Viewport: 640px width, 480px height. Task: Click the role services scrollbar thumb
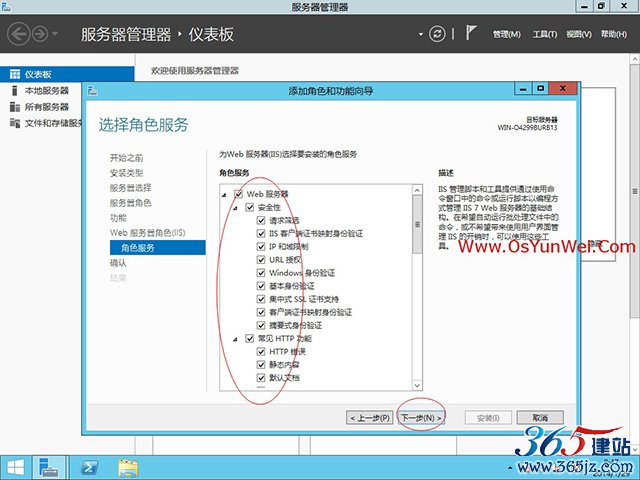click(417, 224)
